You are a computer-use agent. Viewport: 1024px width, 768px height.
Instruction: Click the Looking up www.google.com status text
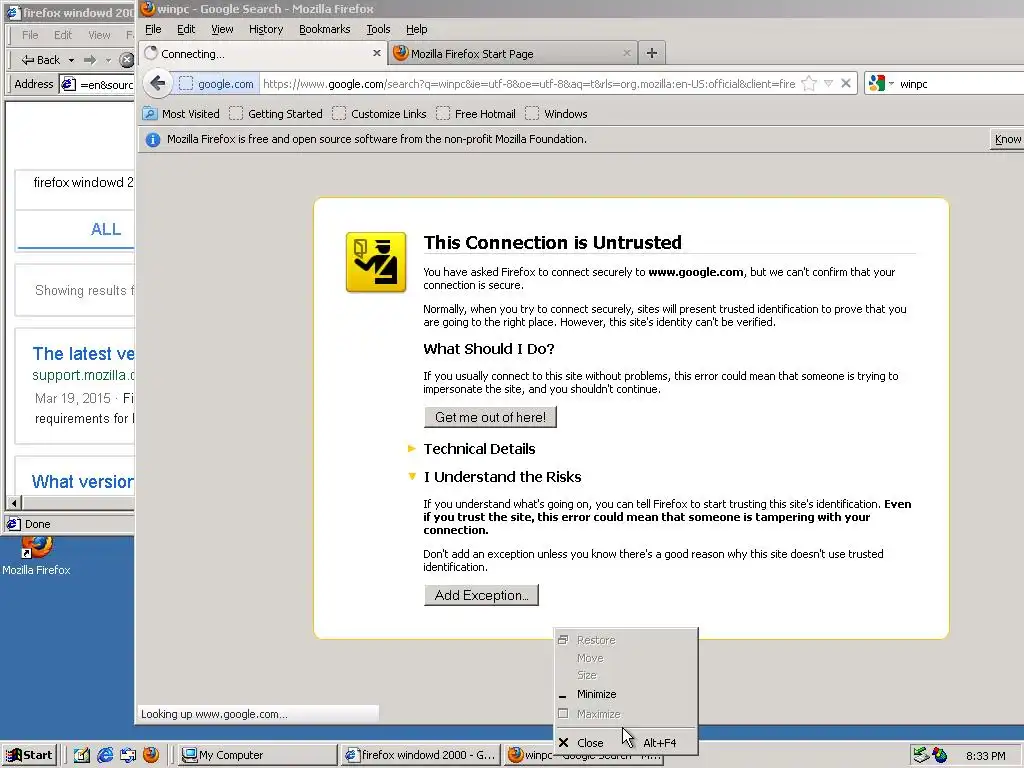[214, 714]
